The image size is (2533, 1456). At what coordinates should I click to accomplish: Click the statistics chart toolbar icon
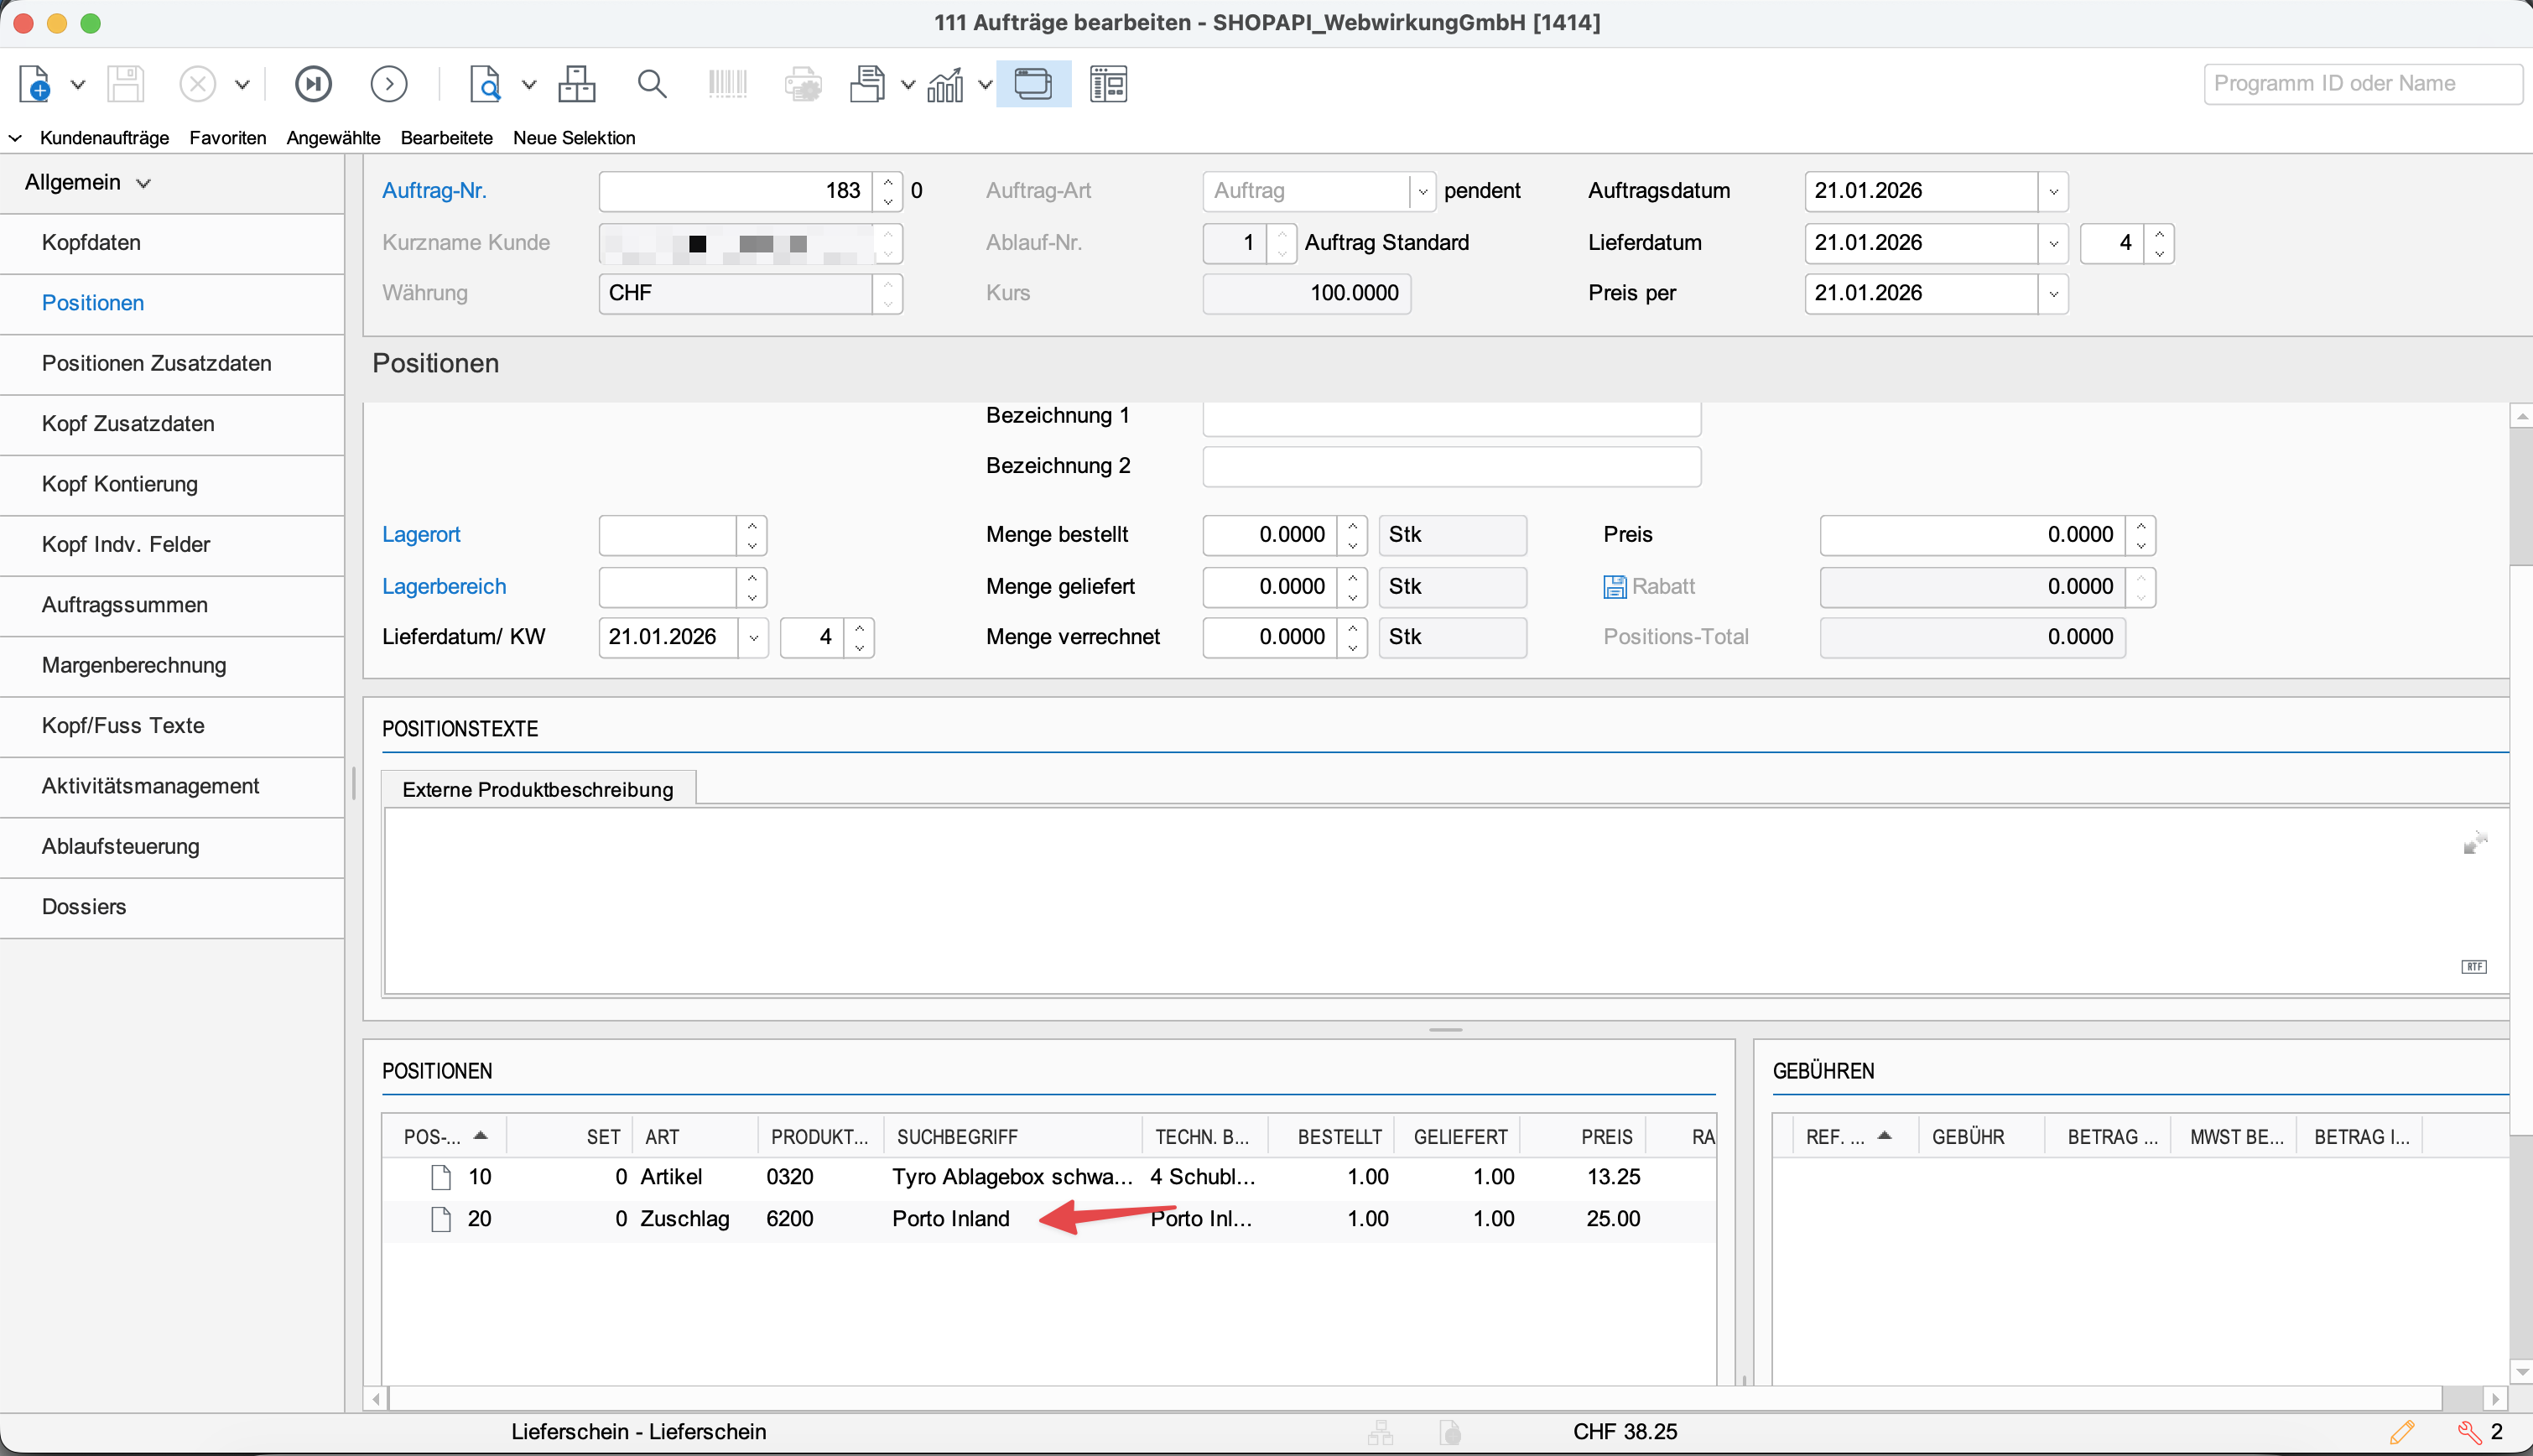pos(945,84)
